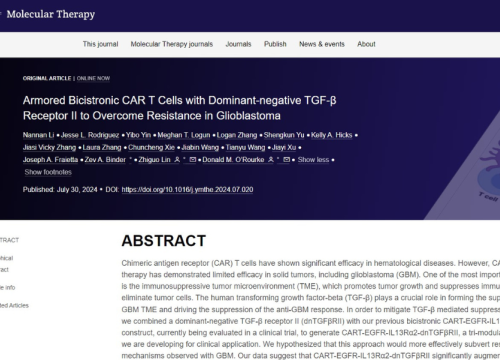The width and height of the screenshot is (500, 360).
Task: Click the Published July 30, 2024 date
Action: point(60,190)
